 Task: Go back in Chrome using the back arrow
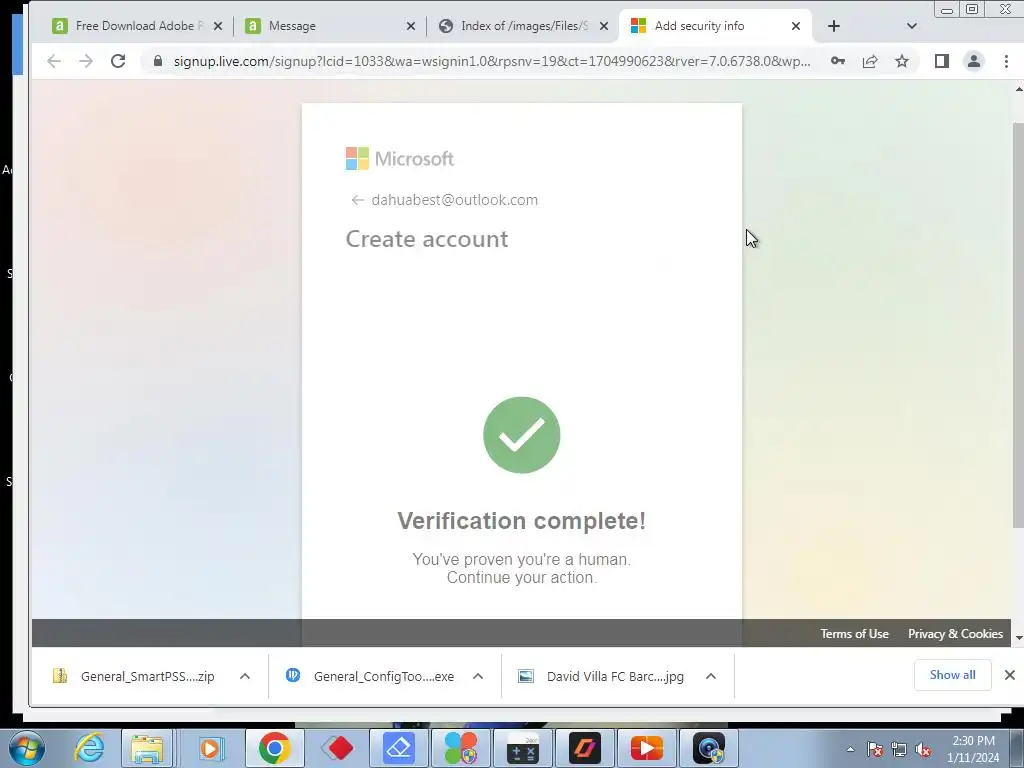tap(54, 61)
